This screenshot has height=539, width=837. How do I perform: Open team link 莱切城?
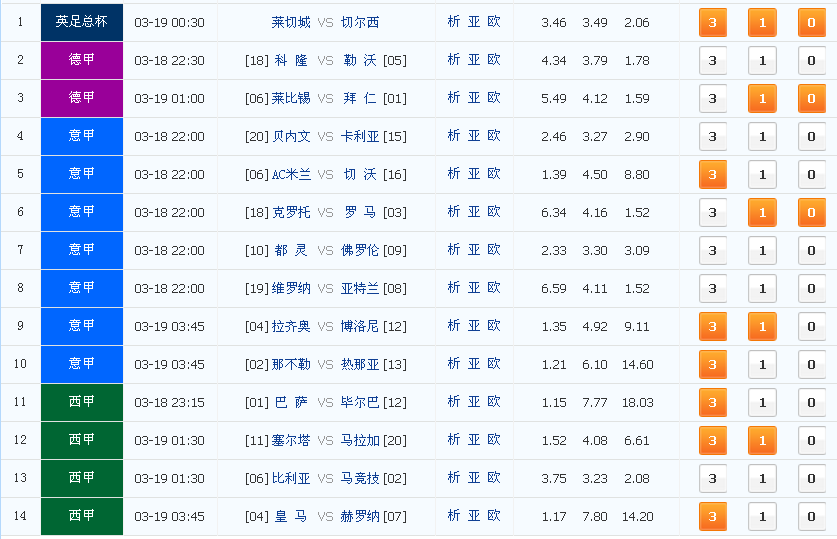[291, 22]
